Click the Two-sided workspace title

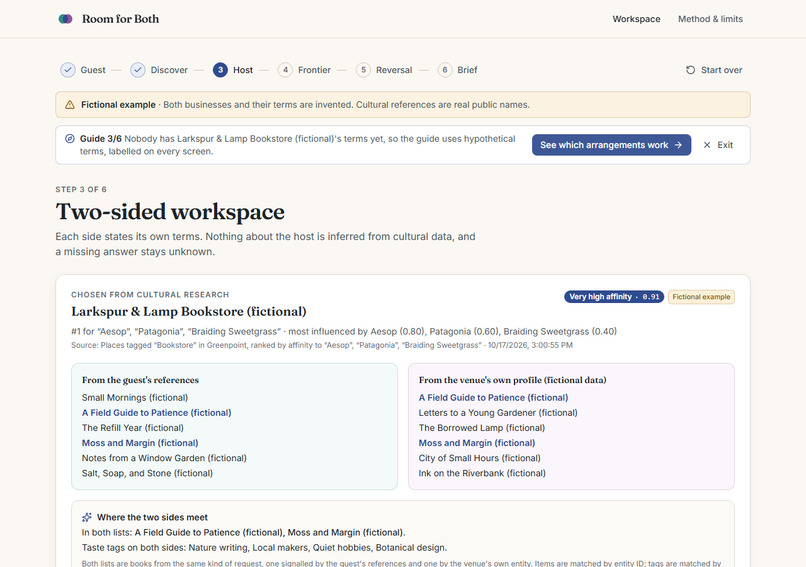click(x=170, y=212)
